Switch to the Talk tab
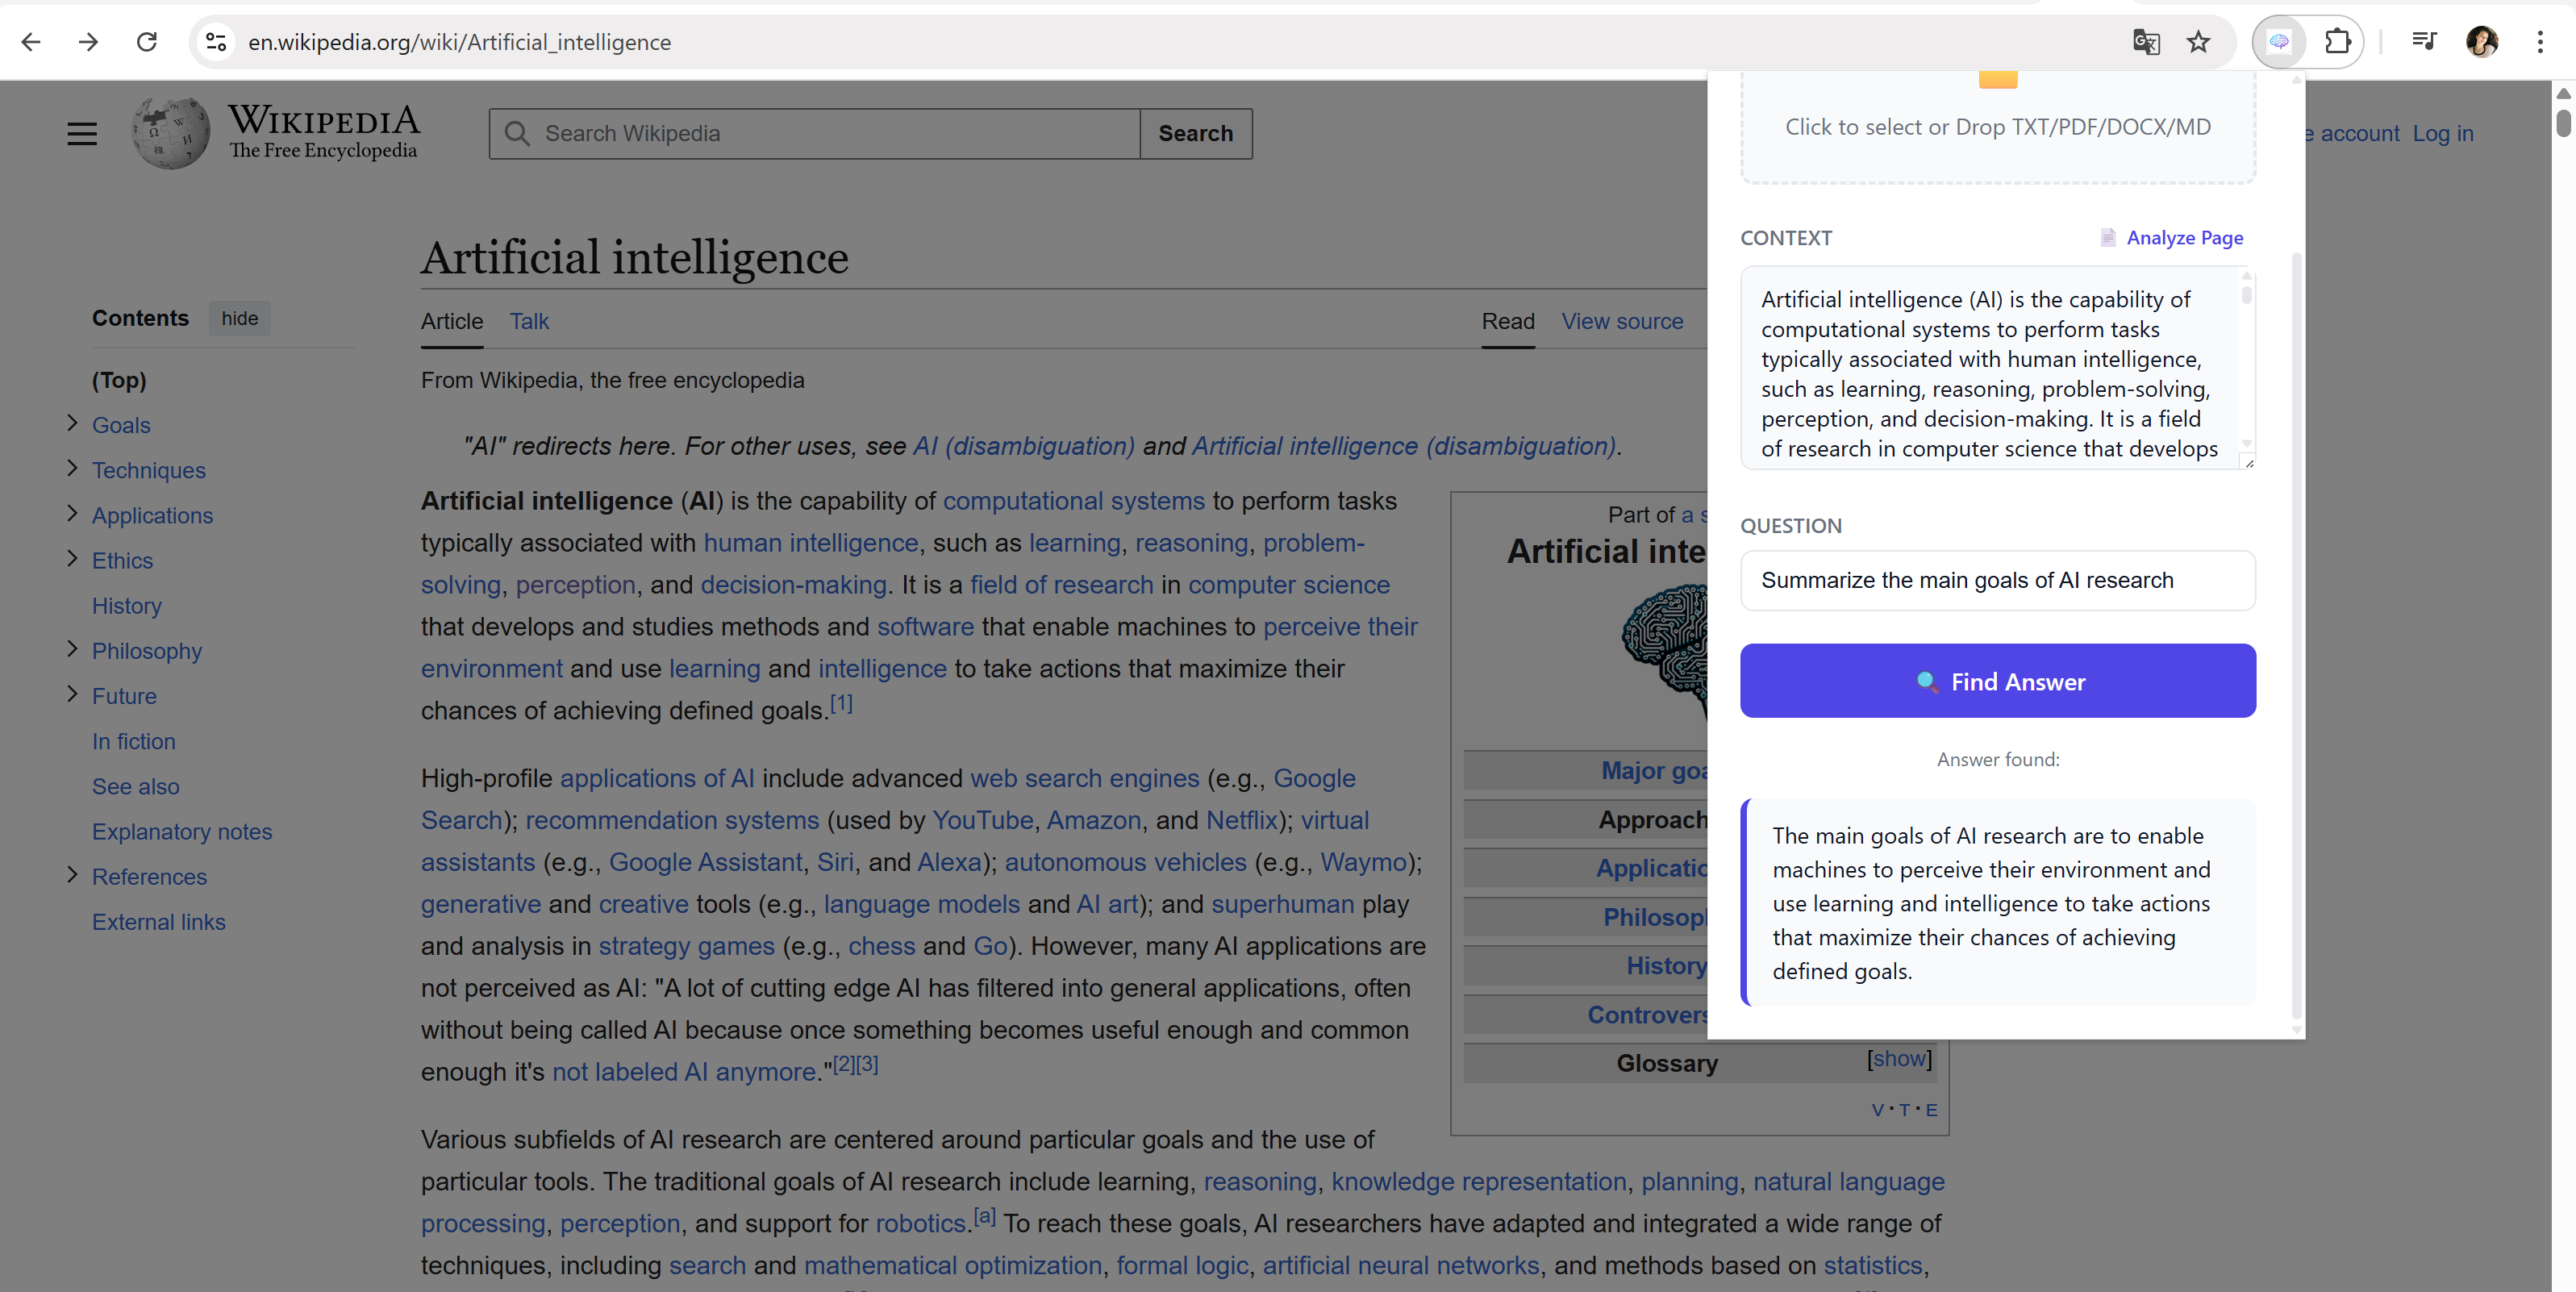The height and width of the screenshot is (1292, 2576). tap(529, 320)
